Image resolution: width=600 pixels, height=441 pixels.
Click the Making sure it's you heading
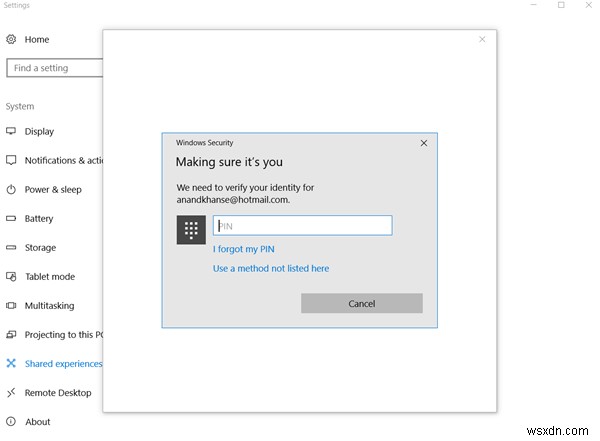click(229, 162)
